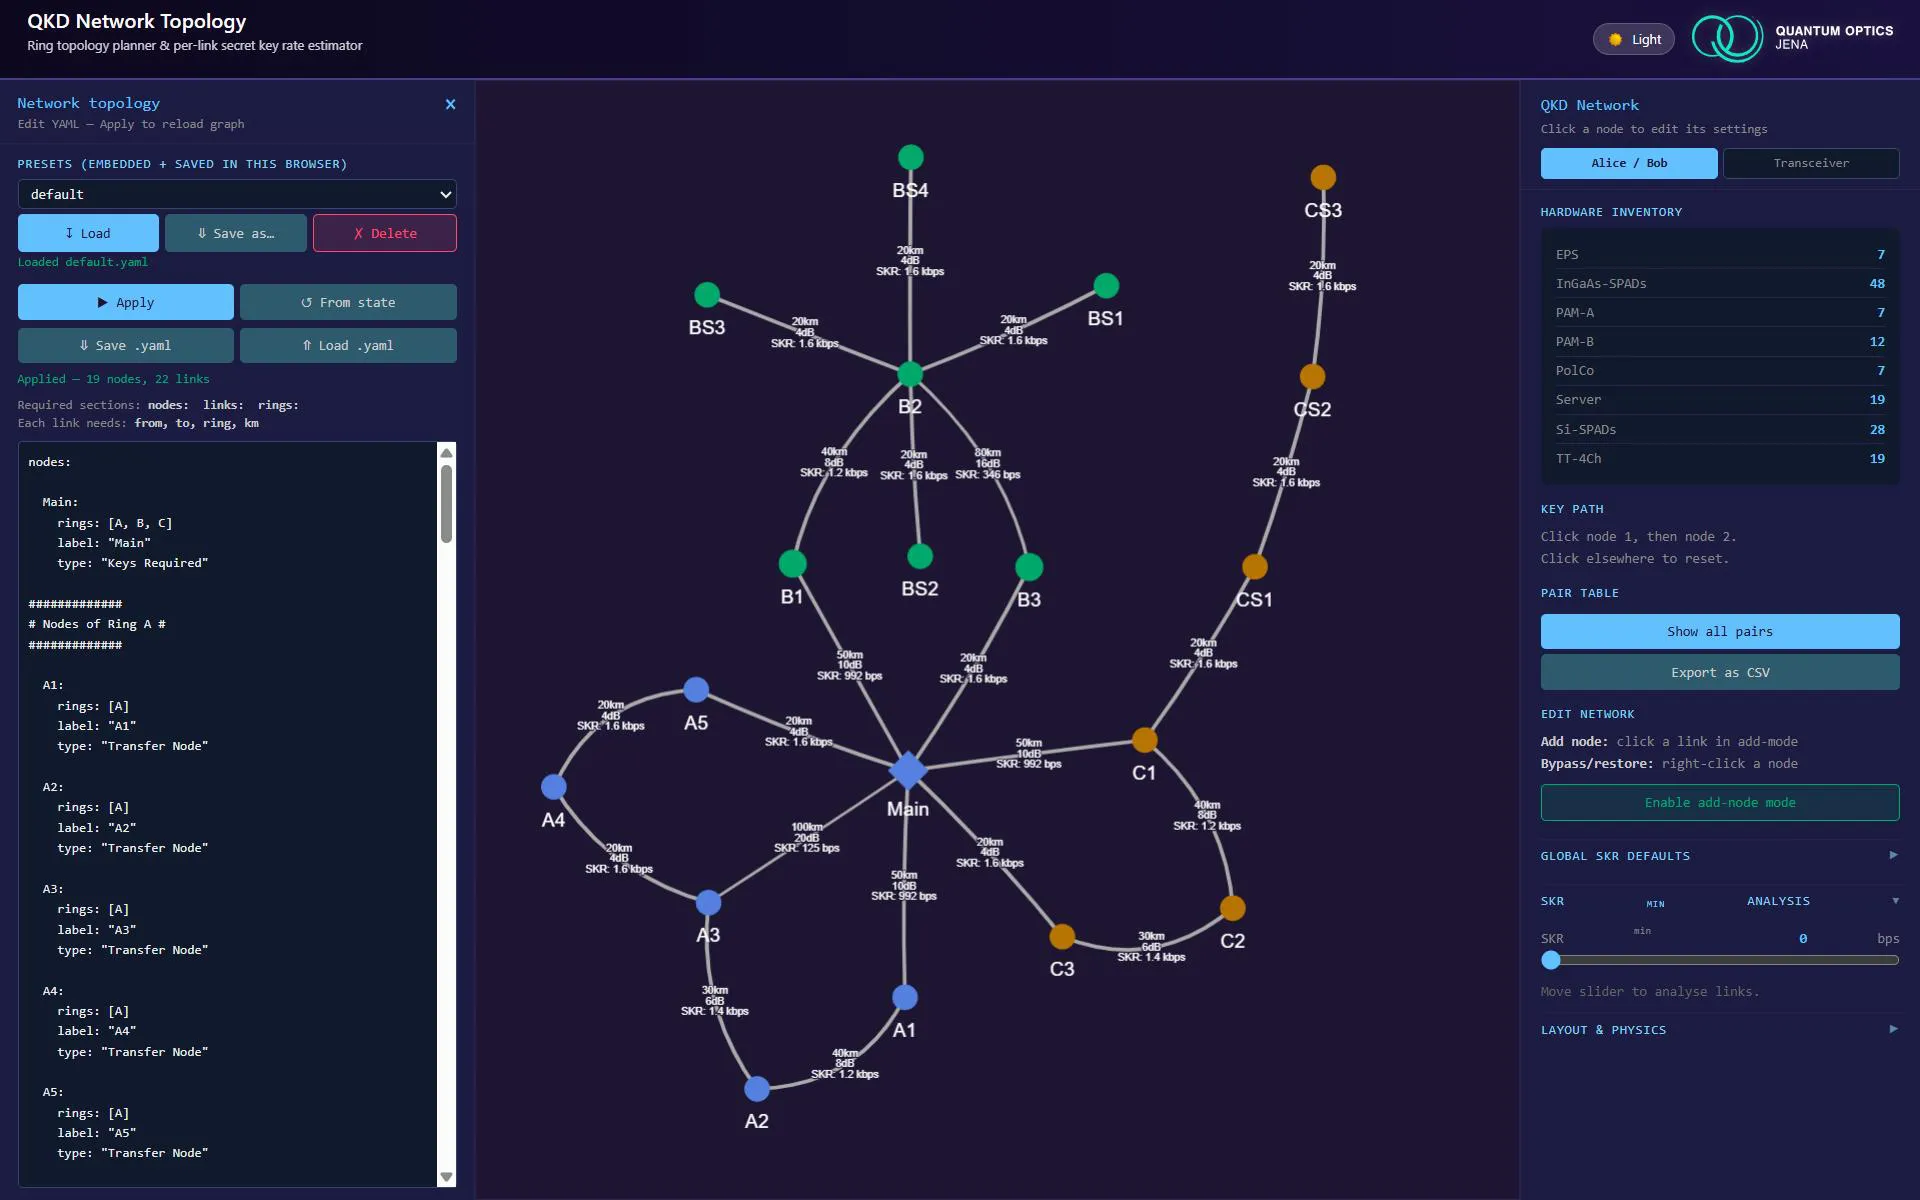The width and height of the screenshot is (1920, 1200).
Task: Expand the Global SKR Defaults section
Action: [1720, 856]
